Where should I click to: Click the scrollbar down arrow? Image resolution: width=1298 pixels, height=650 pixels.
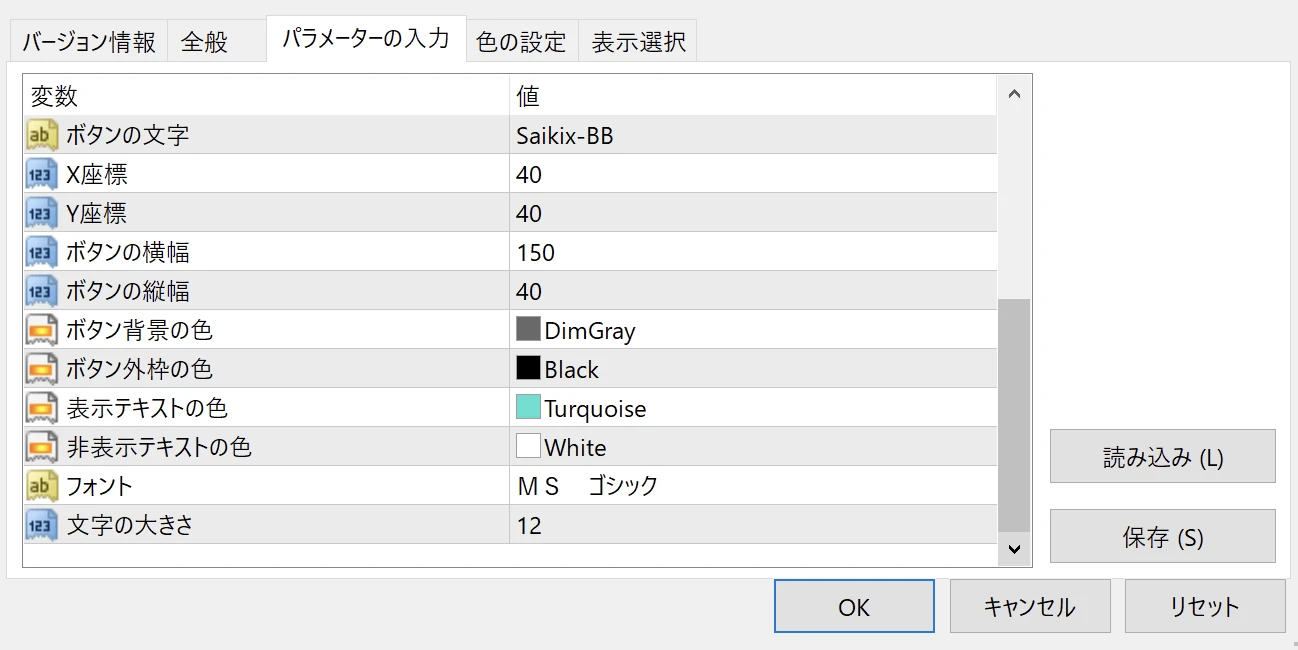point(1013,549)
